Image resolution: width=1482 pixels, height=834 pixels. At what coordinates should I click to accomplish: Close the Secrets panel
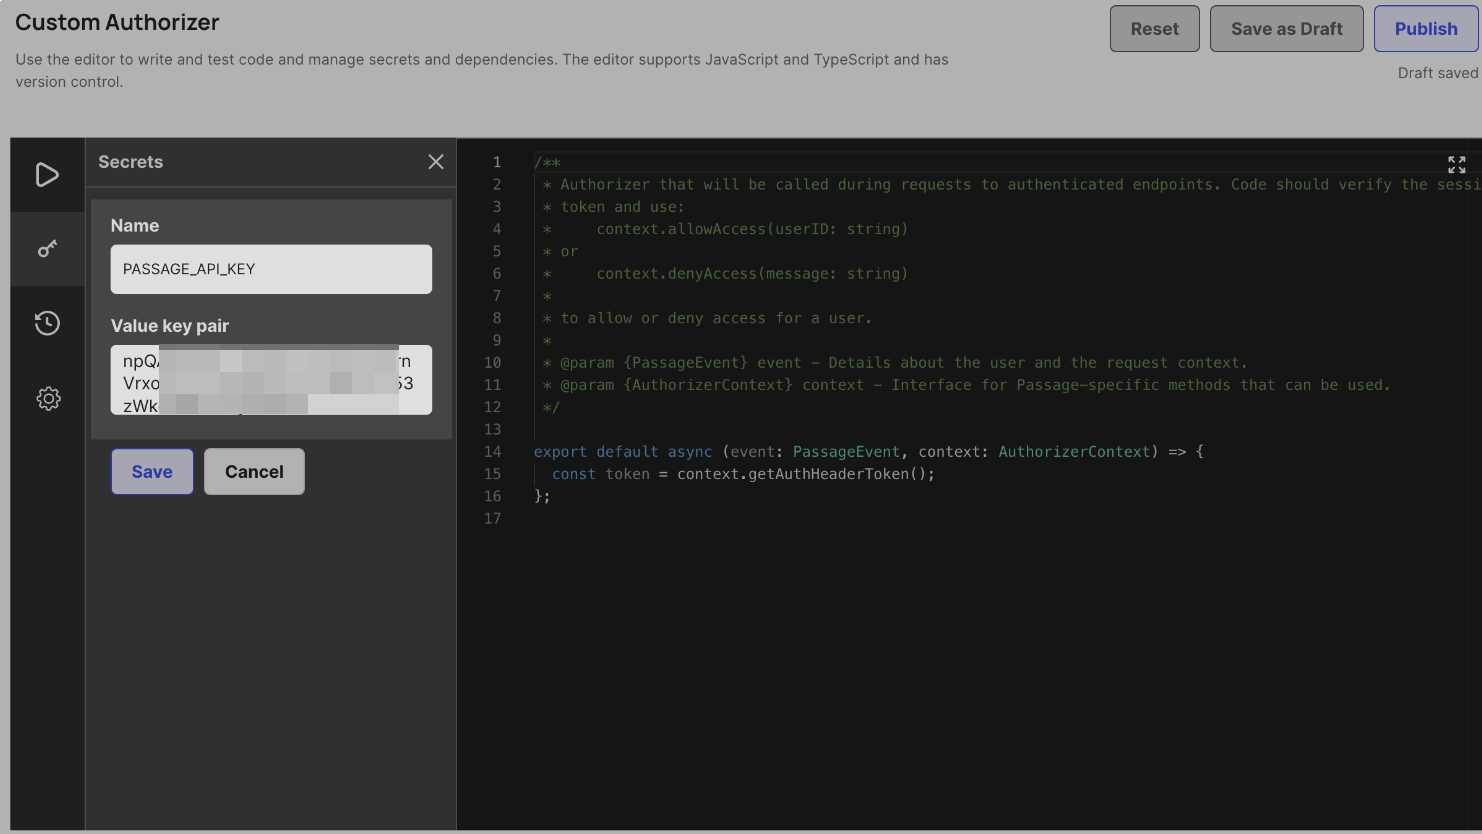[x=436, y=162]
